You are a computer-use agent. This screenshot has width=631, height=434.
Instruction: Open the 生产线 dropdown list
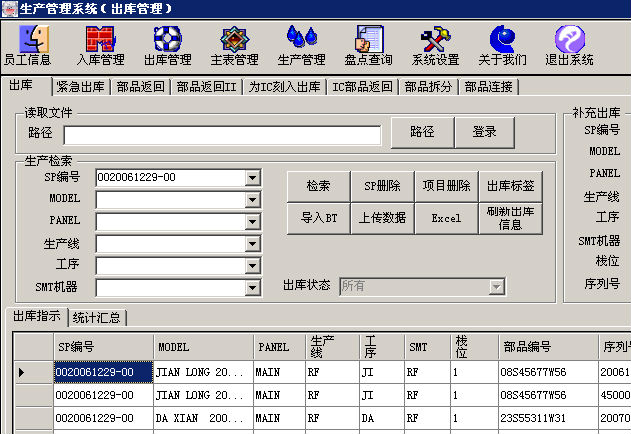point(252,244)
